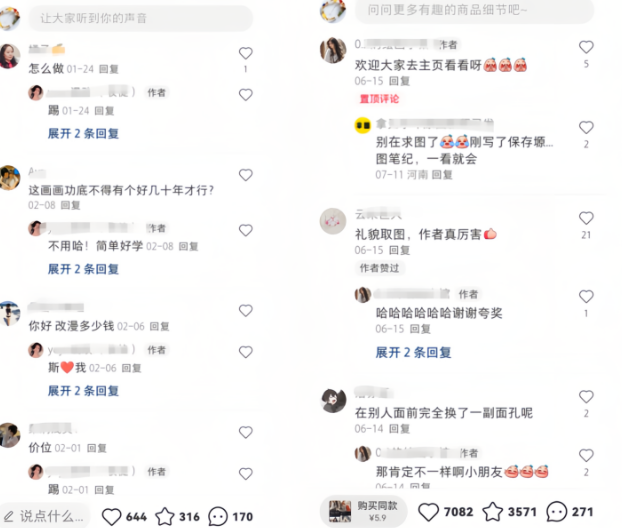Like the pinned "欢迎大家去主页看看呀" comment

586,47
